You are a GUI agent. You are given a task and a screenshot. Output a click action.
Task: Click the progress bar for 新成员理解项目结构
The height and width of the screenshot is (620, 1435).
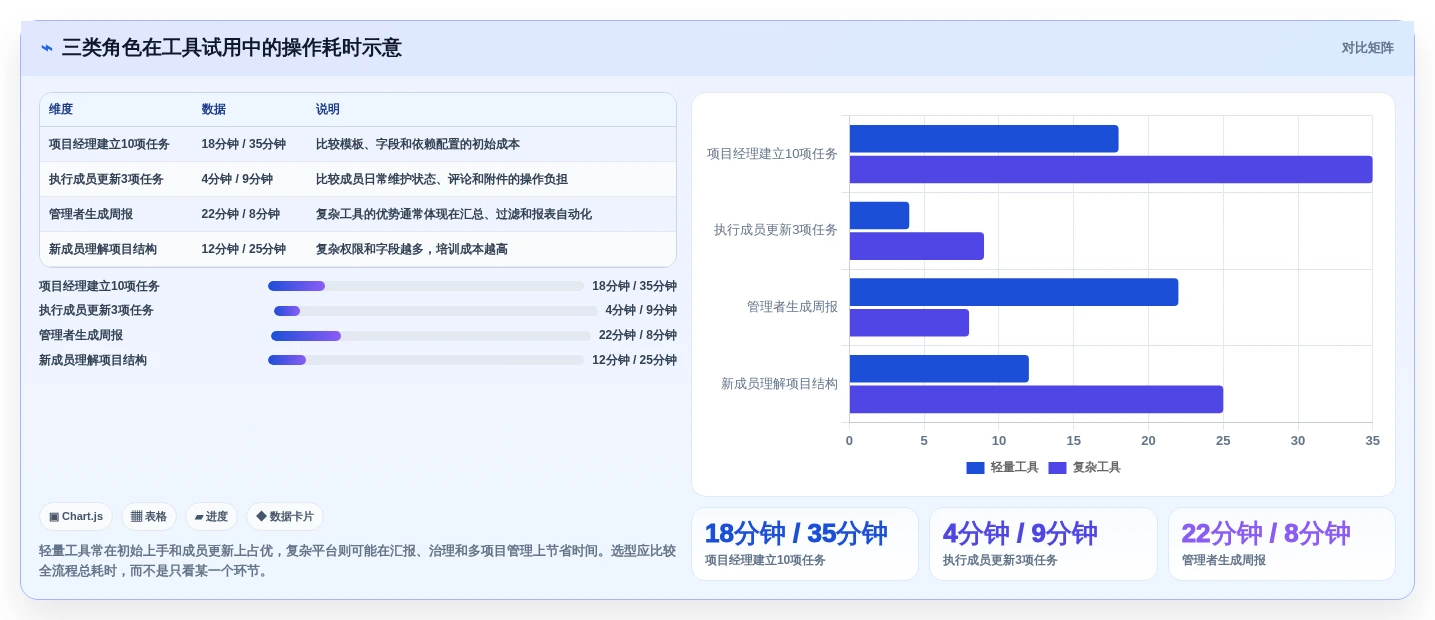pyautogui.click(x=426, y=360)
